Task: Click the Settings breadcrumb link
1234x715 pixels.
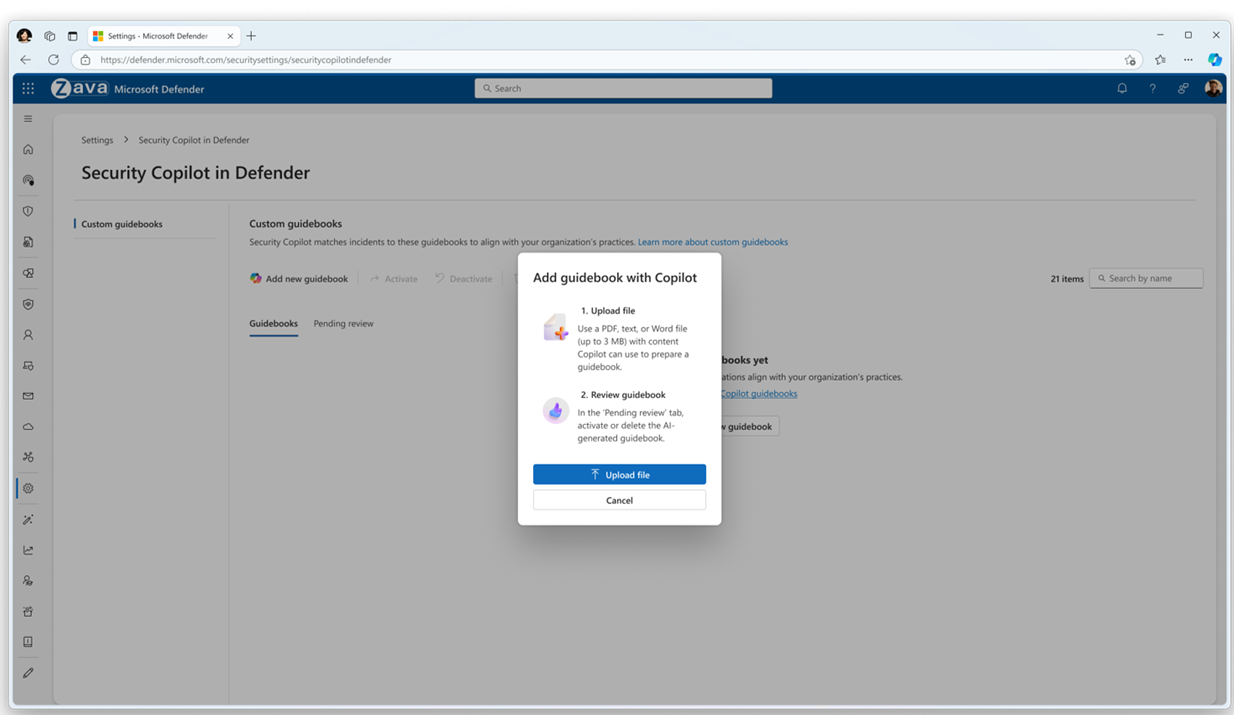Action: point(97,140)
